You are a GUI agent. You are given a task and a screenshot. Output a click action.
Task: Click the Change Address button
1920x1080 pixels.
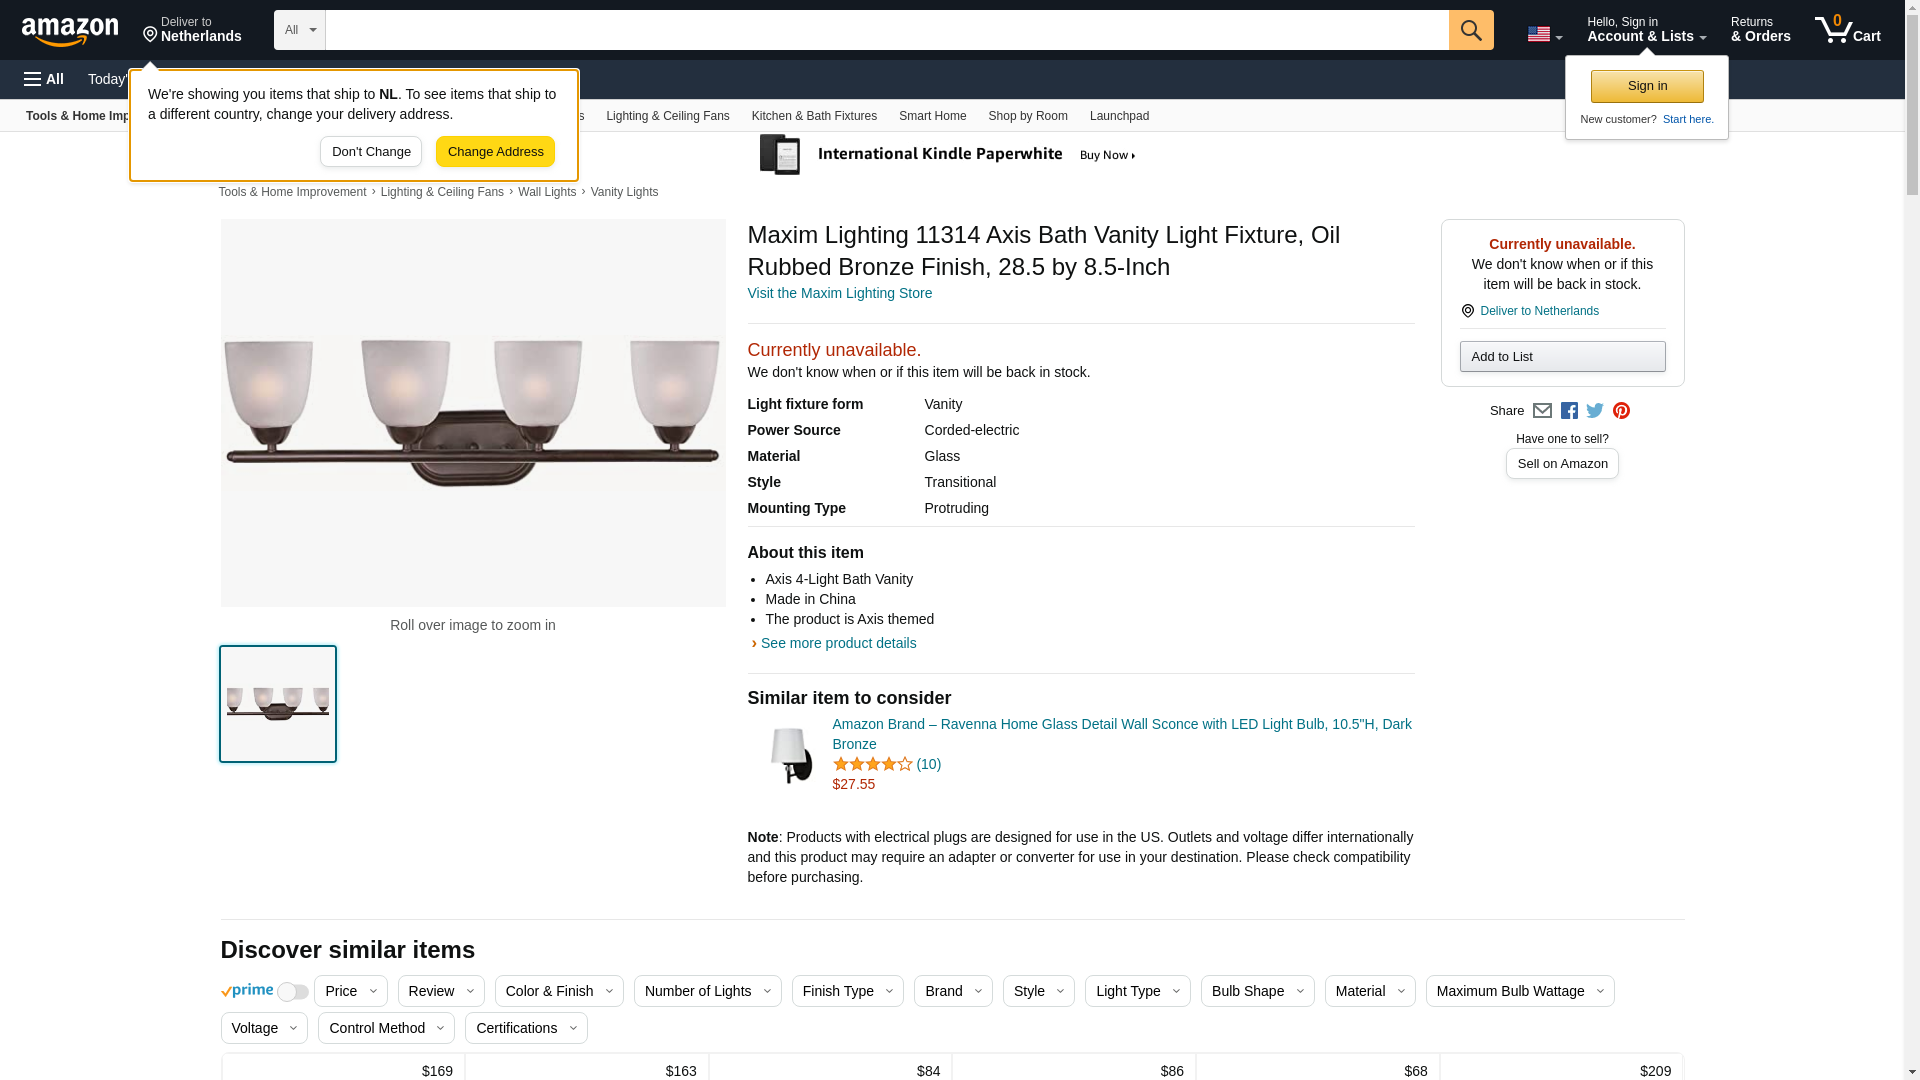pos(495,152)
